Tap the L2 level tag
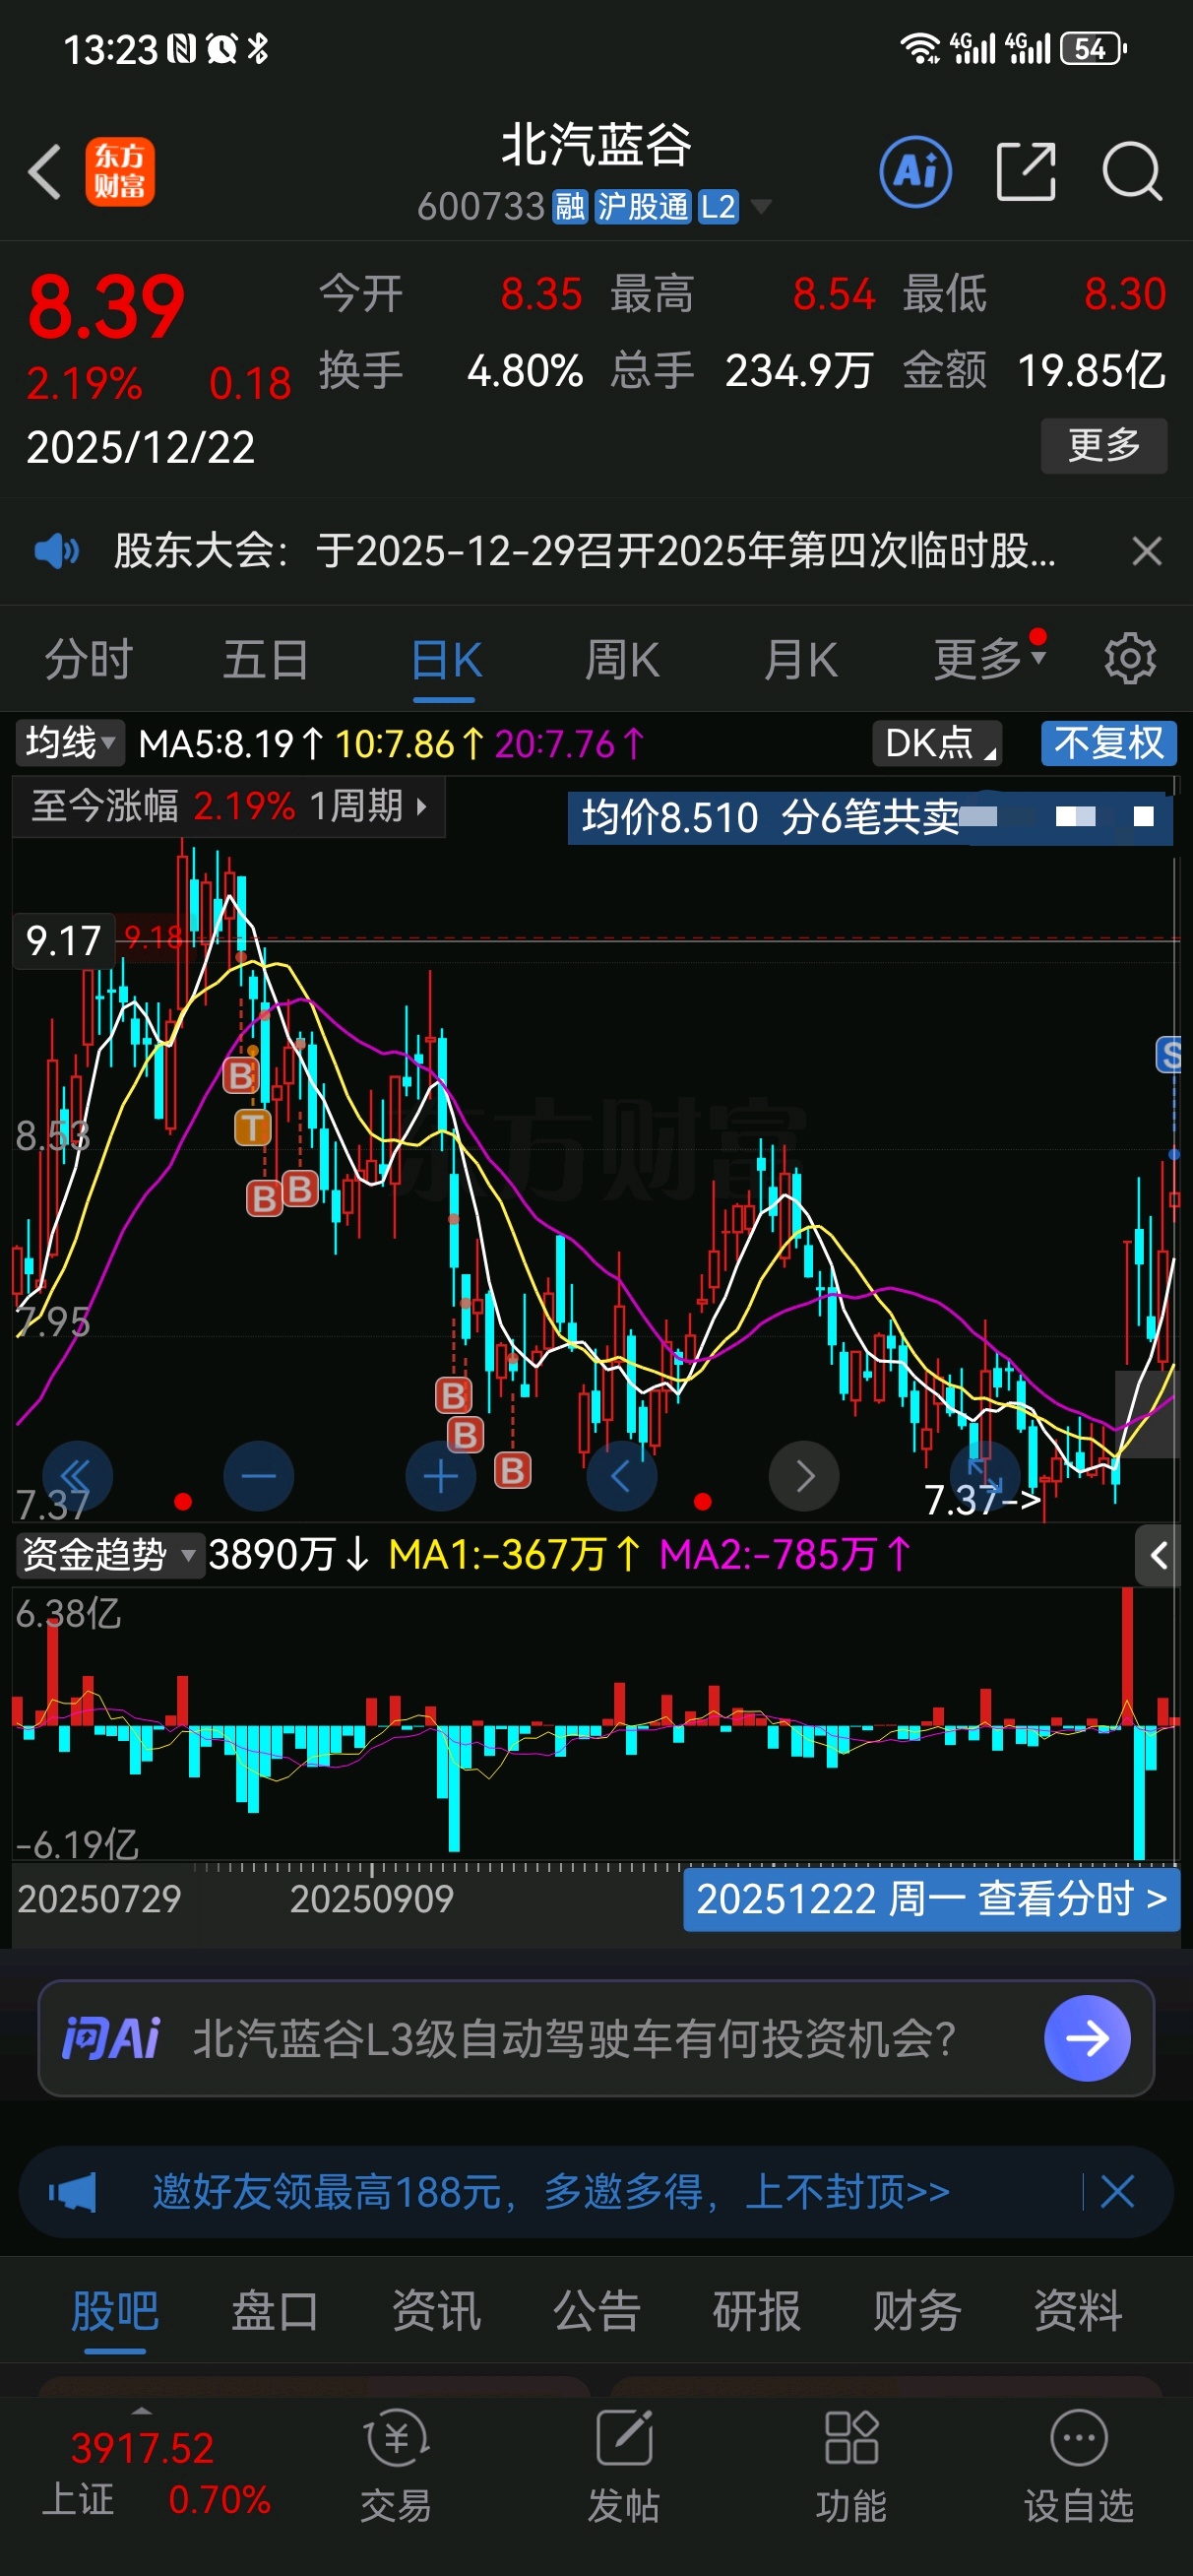 pyautogui.click(x=718, y=207)
